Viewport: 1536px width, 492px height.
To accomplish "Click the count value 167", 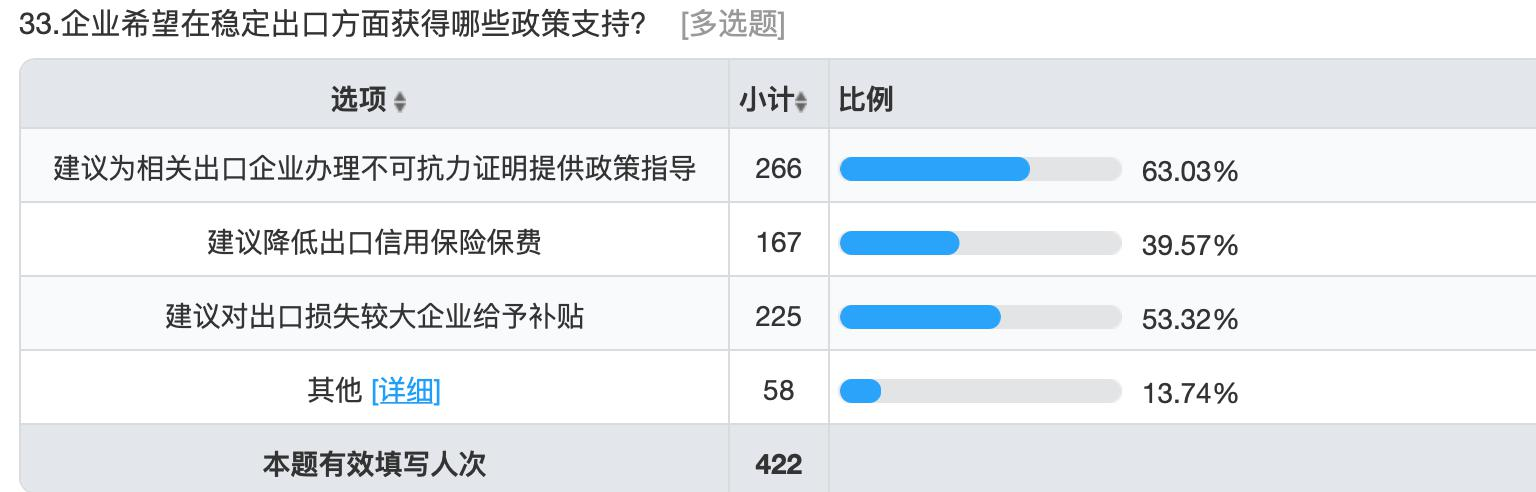I will 778,242.
